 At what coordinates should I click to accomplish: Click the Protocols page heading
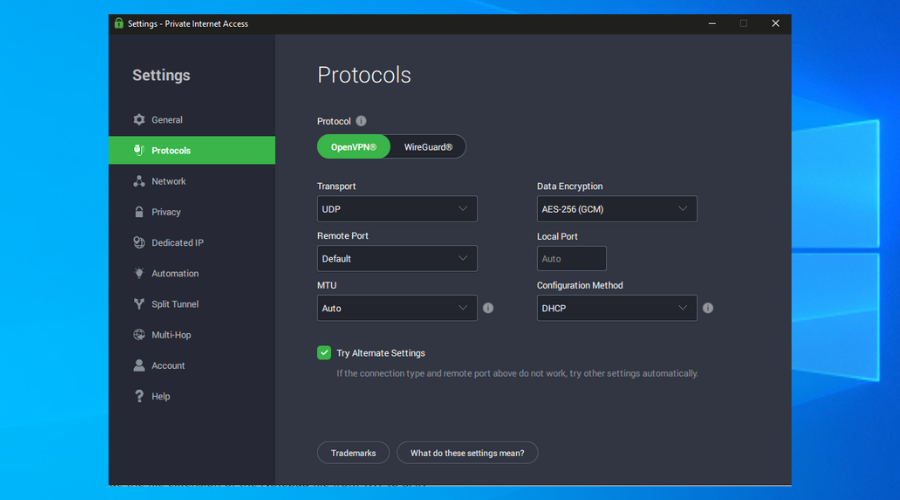tap(364, 75)
